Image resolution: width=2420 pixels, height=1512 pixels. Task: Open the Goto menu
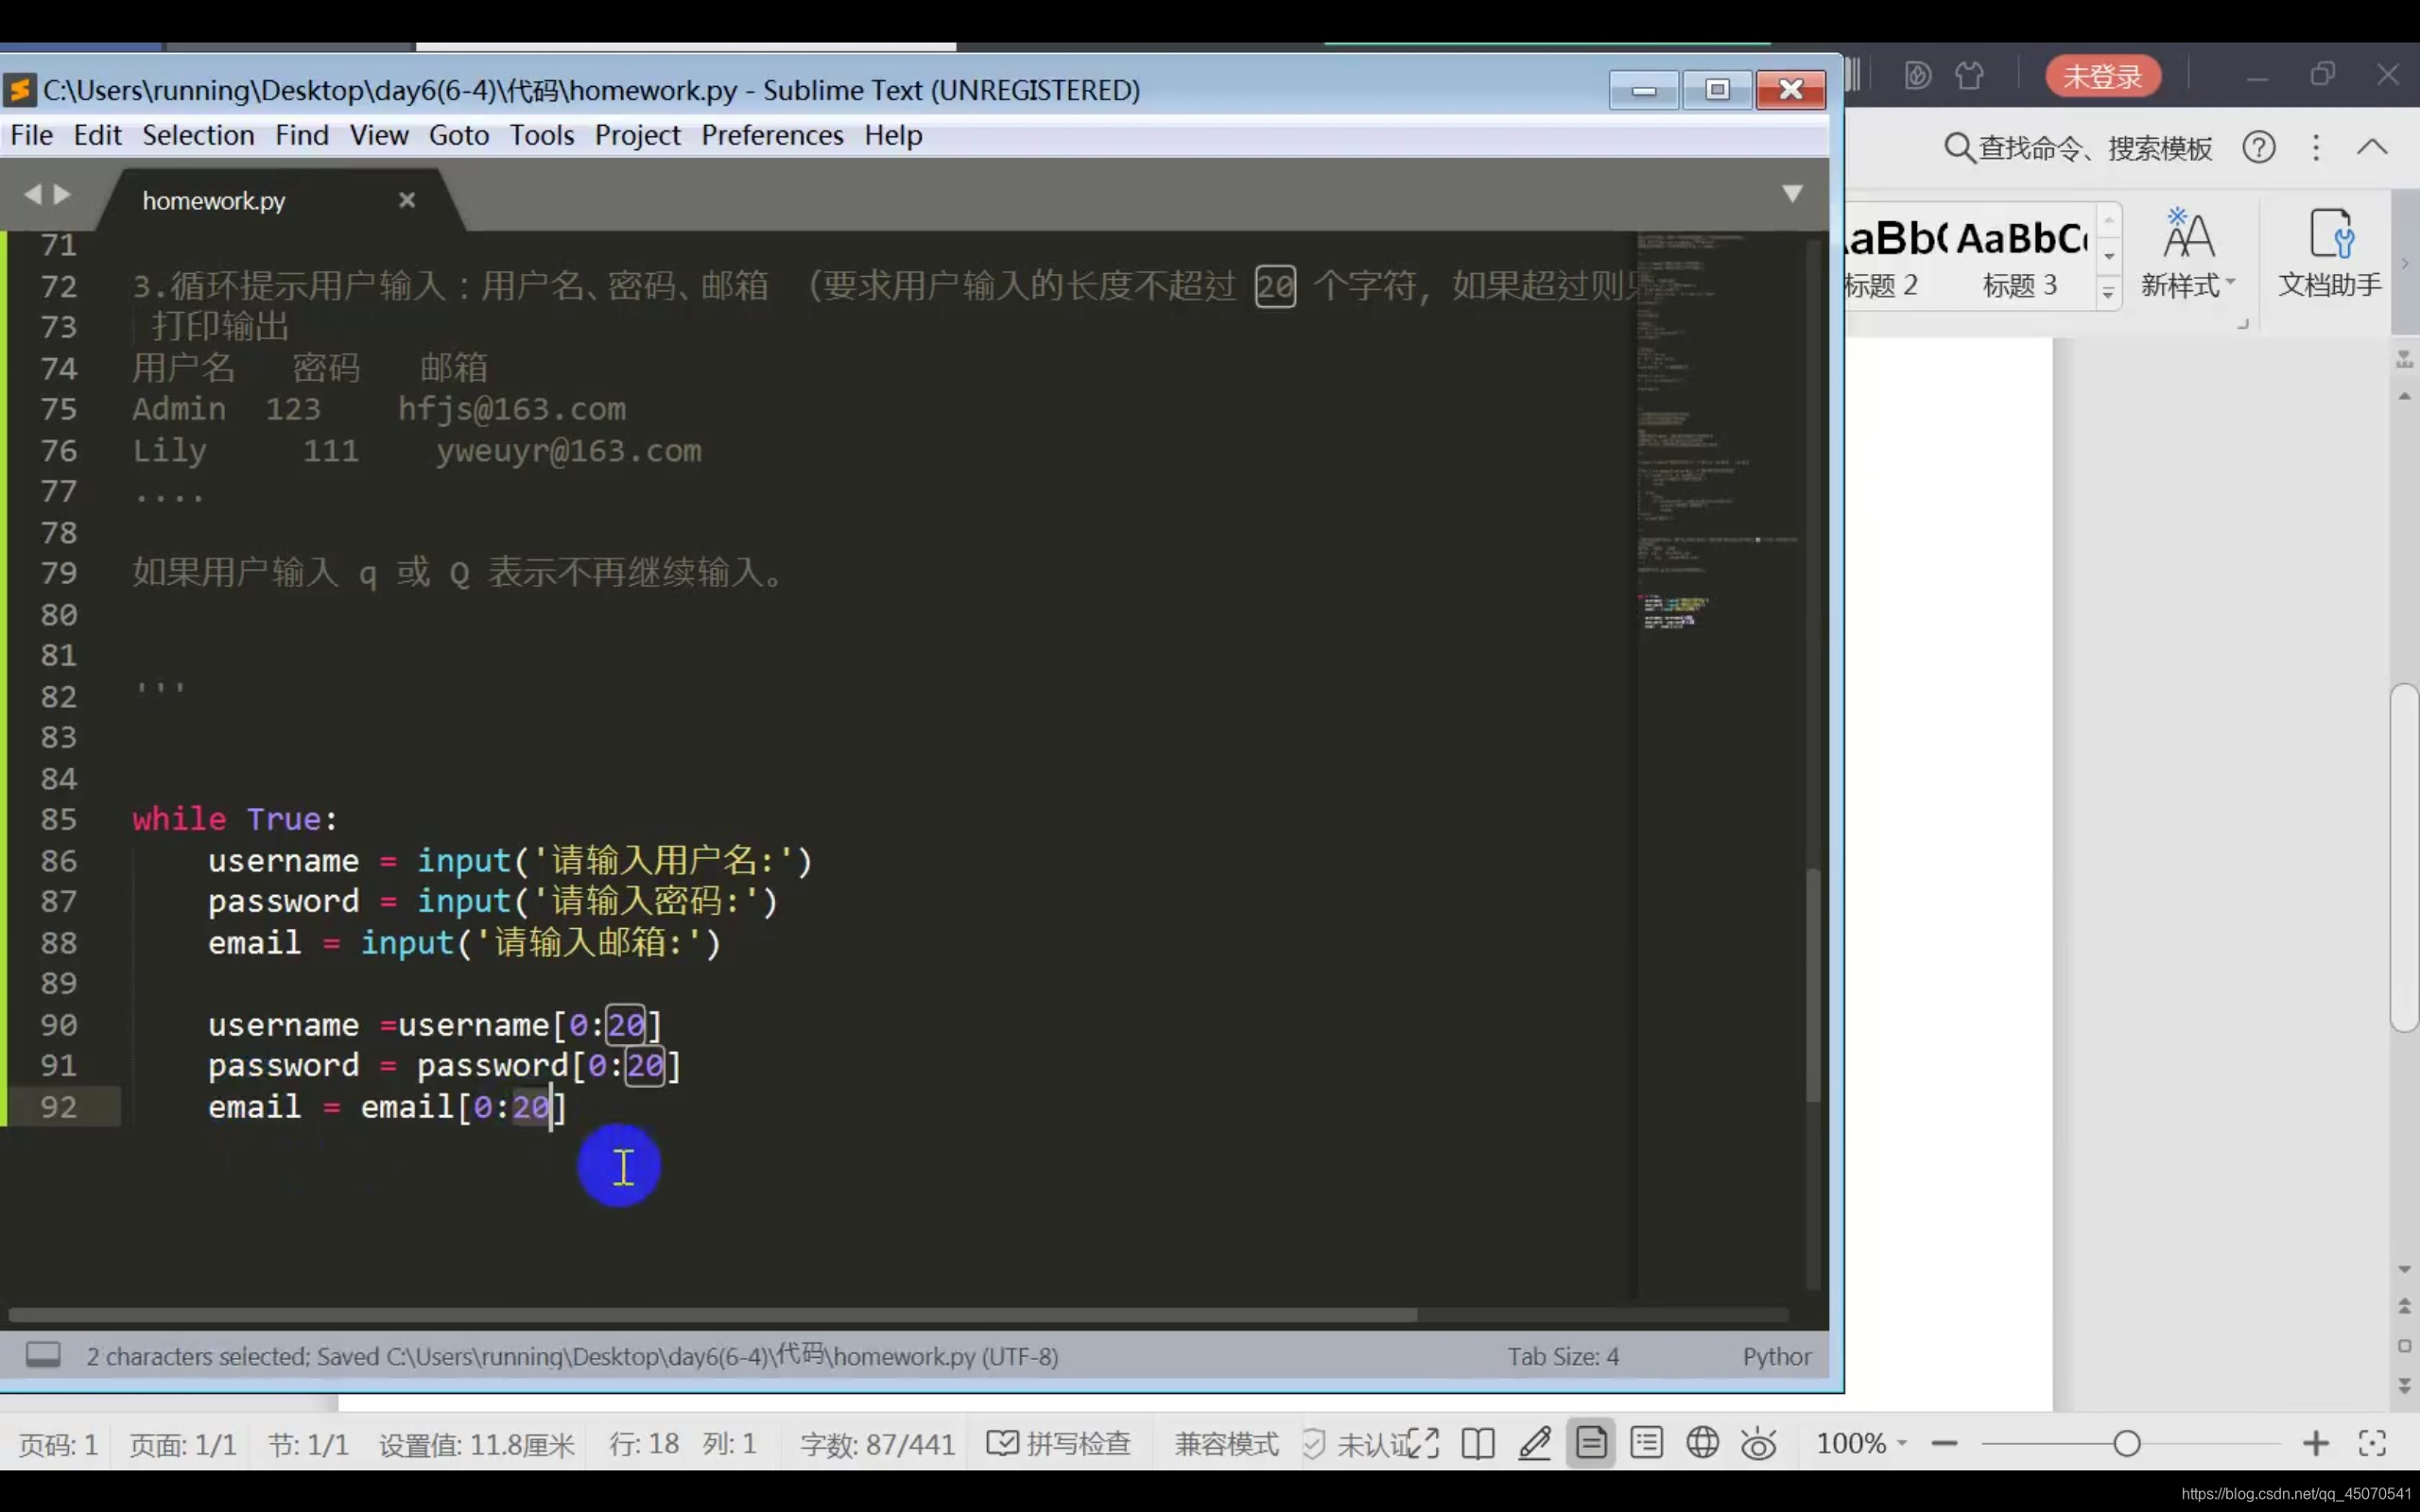click(x=458, y=135)
